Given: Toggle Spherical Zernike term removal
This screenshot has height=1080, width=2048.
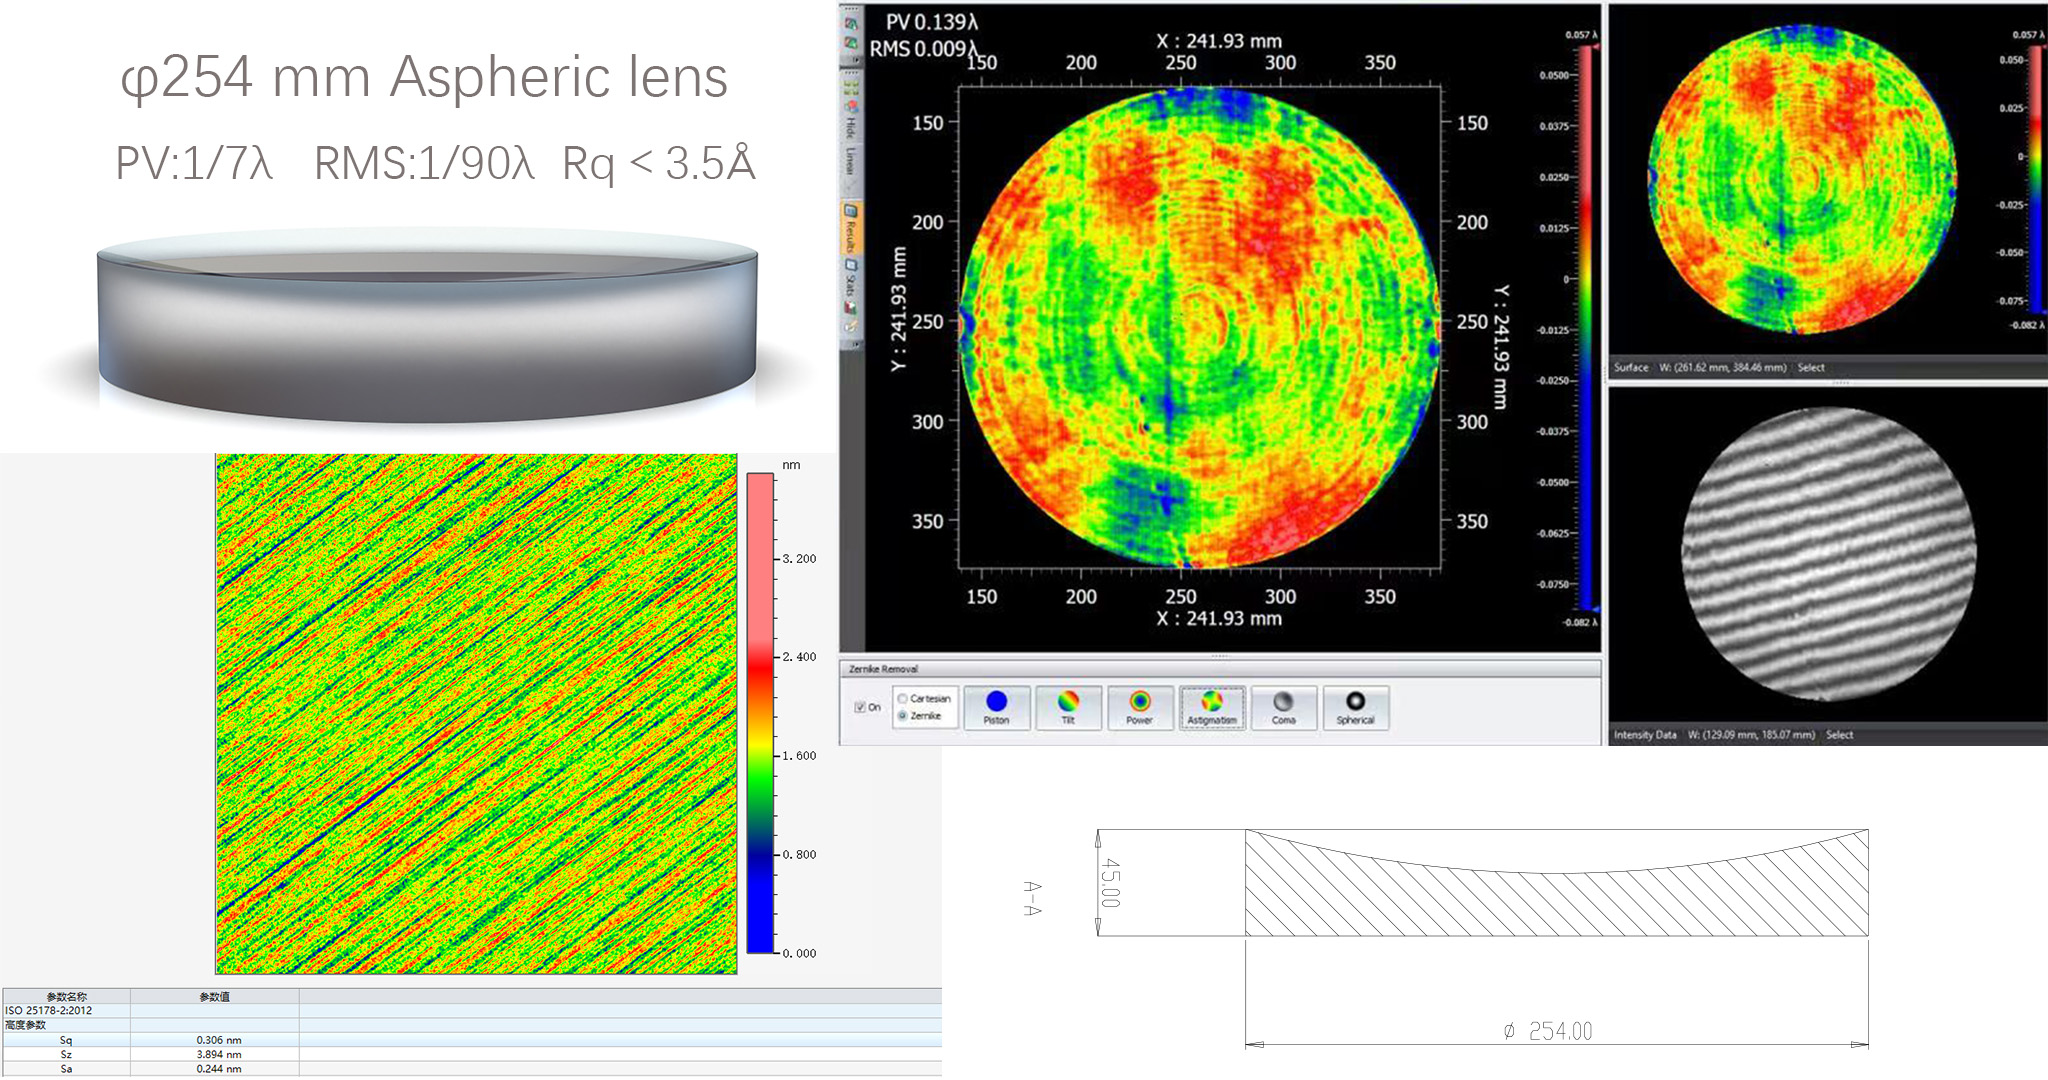Looking at the screenshot, I should (x=1355, y=707).
